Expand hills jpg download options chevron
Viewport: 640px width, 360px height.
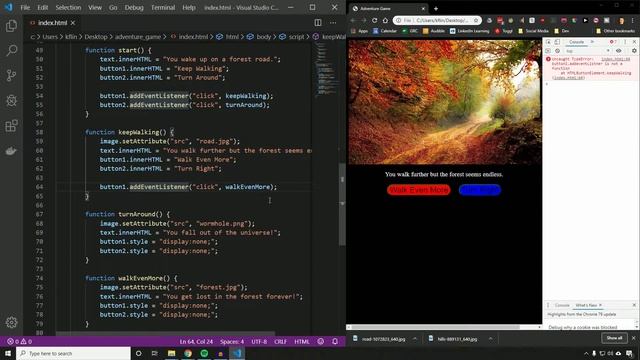click(490, 339)
